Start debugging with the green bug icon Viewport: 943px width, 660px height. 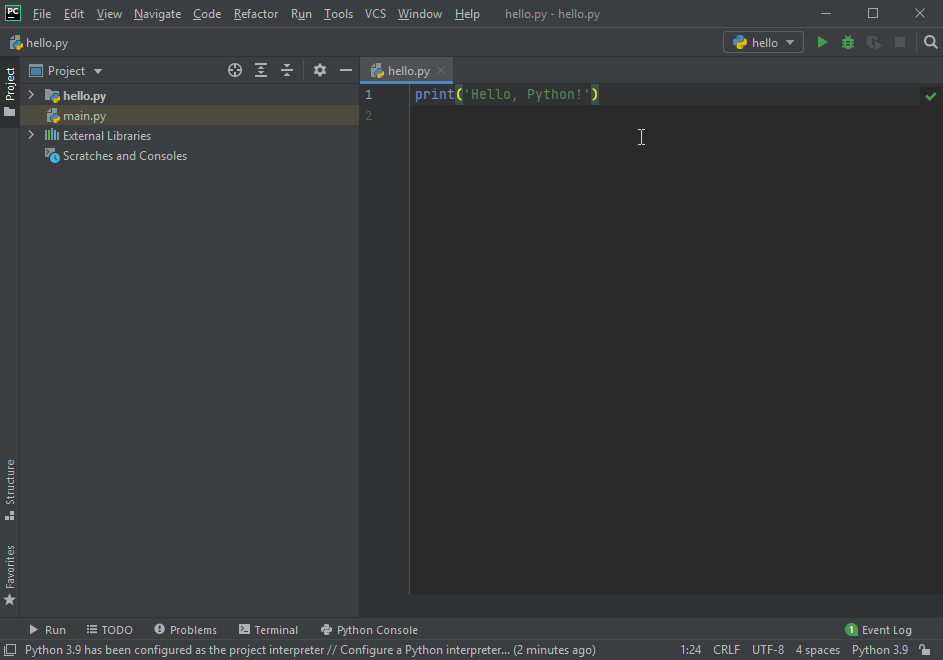click(848, 43)
